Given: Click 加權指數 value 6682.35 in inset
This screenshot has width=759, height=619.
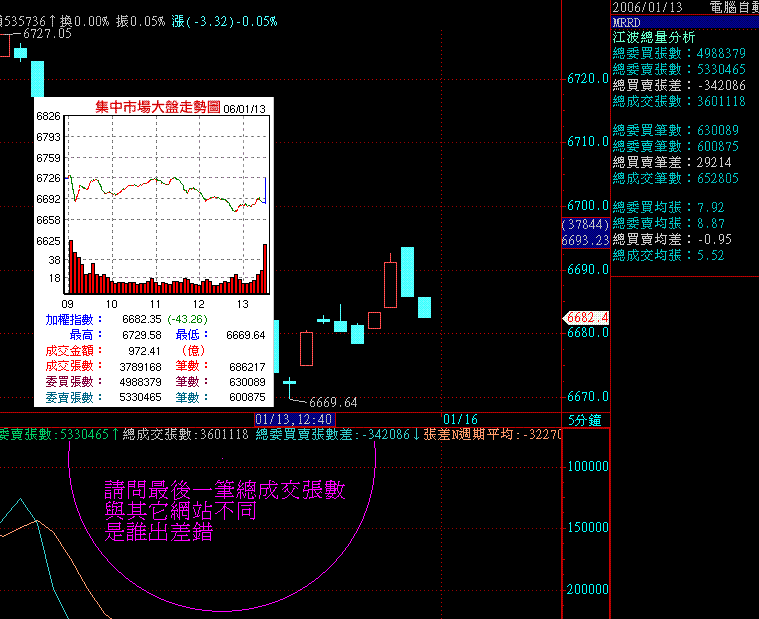Looking at the screenshot, I should (x=141, y=319).
